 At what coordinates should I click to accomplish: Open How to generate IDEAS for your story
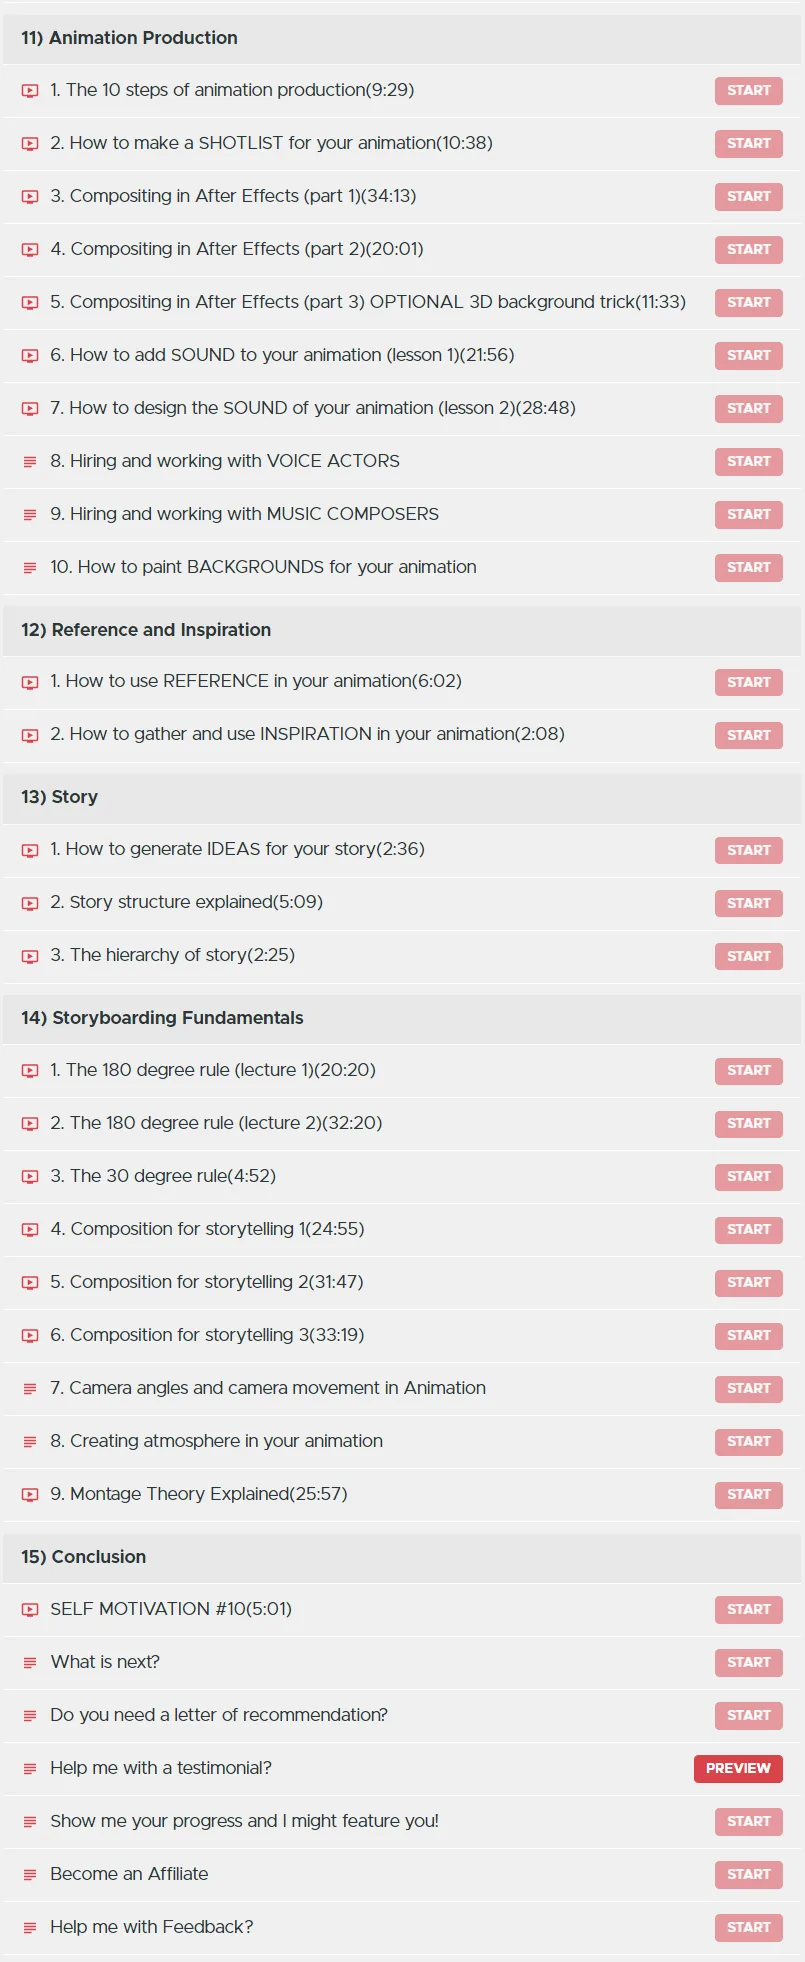[237, 849]
